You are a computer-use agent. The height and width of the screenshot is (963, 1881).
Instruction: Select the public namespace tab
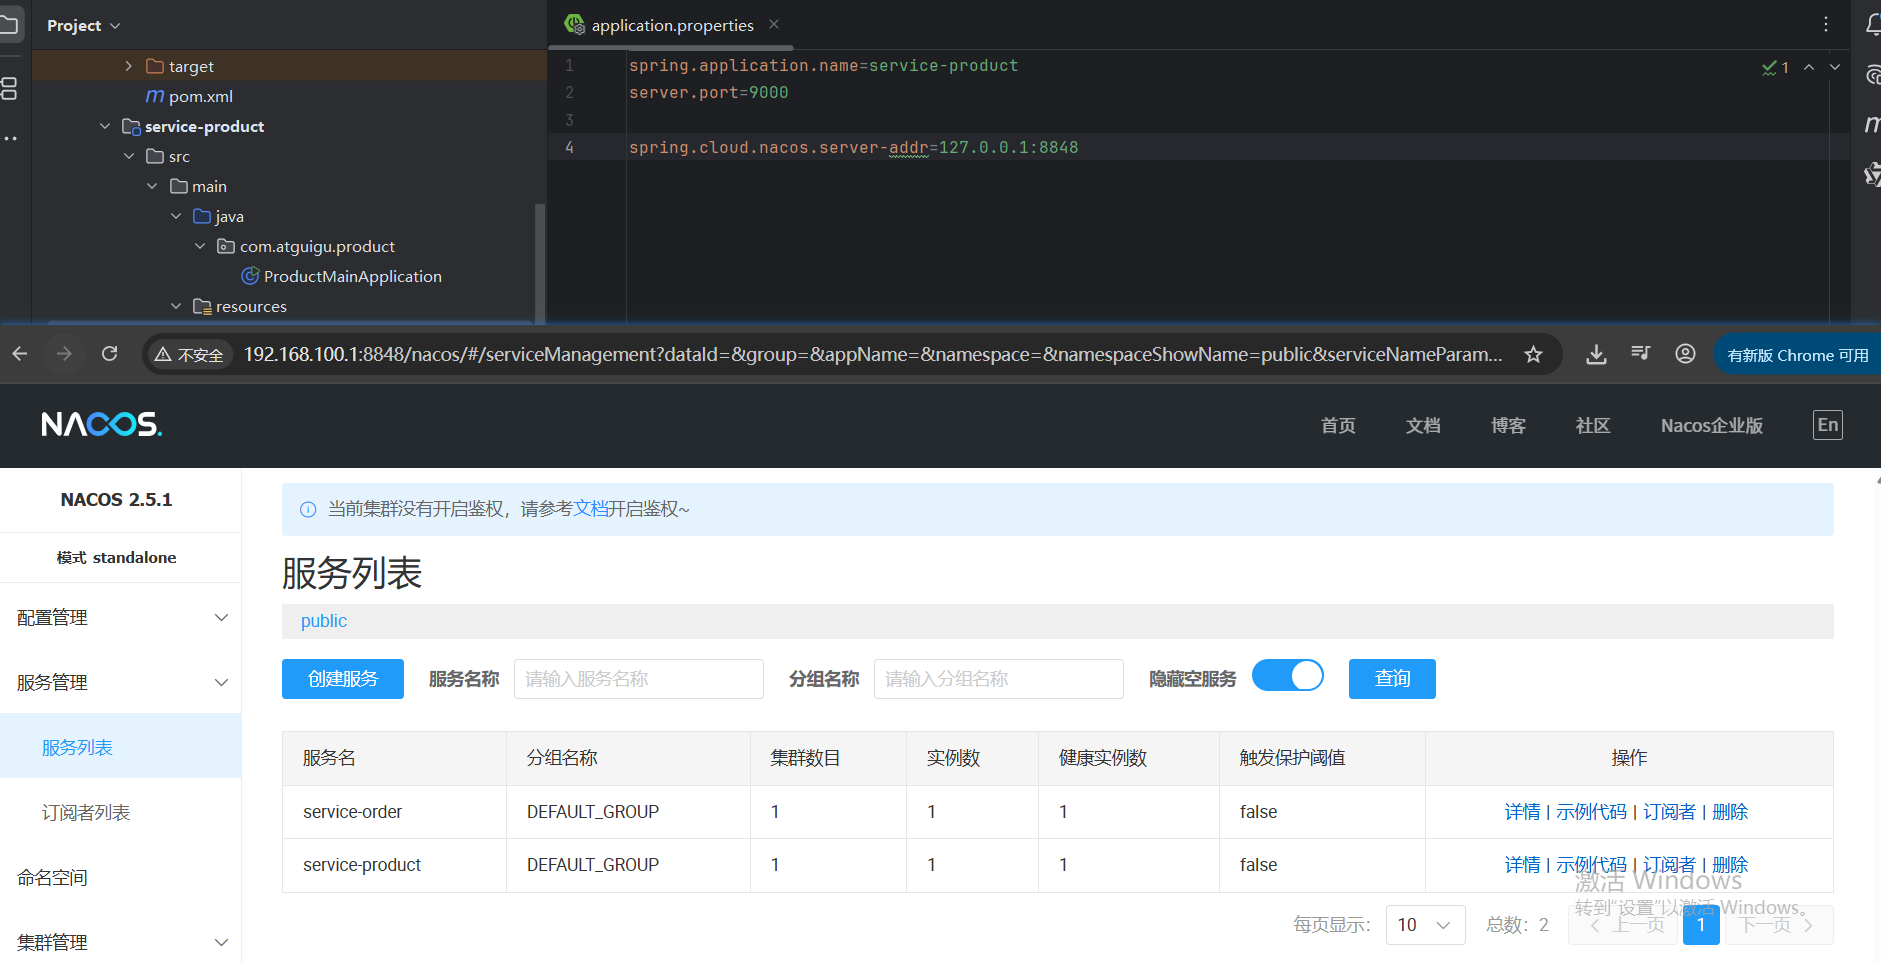pyautogui.click(x=324, y=621)
